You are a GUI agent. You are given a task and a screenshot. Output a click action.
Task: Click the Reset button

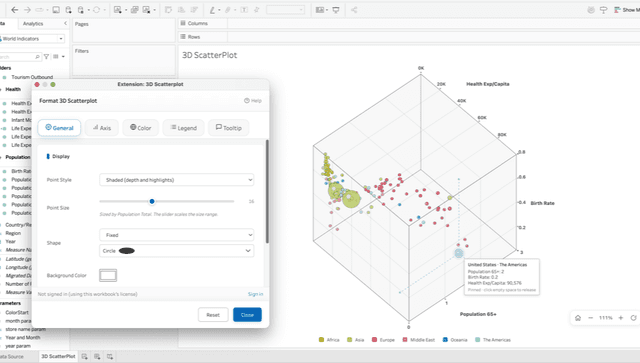click(x=213, y=315)
